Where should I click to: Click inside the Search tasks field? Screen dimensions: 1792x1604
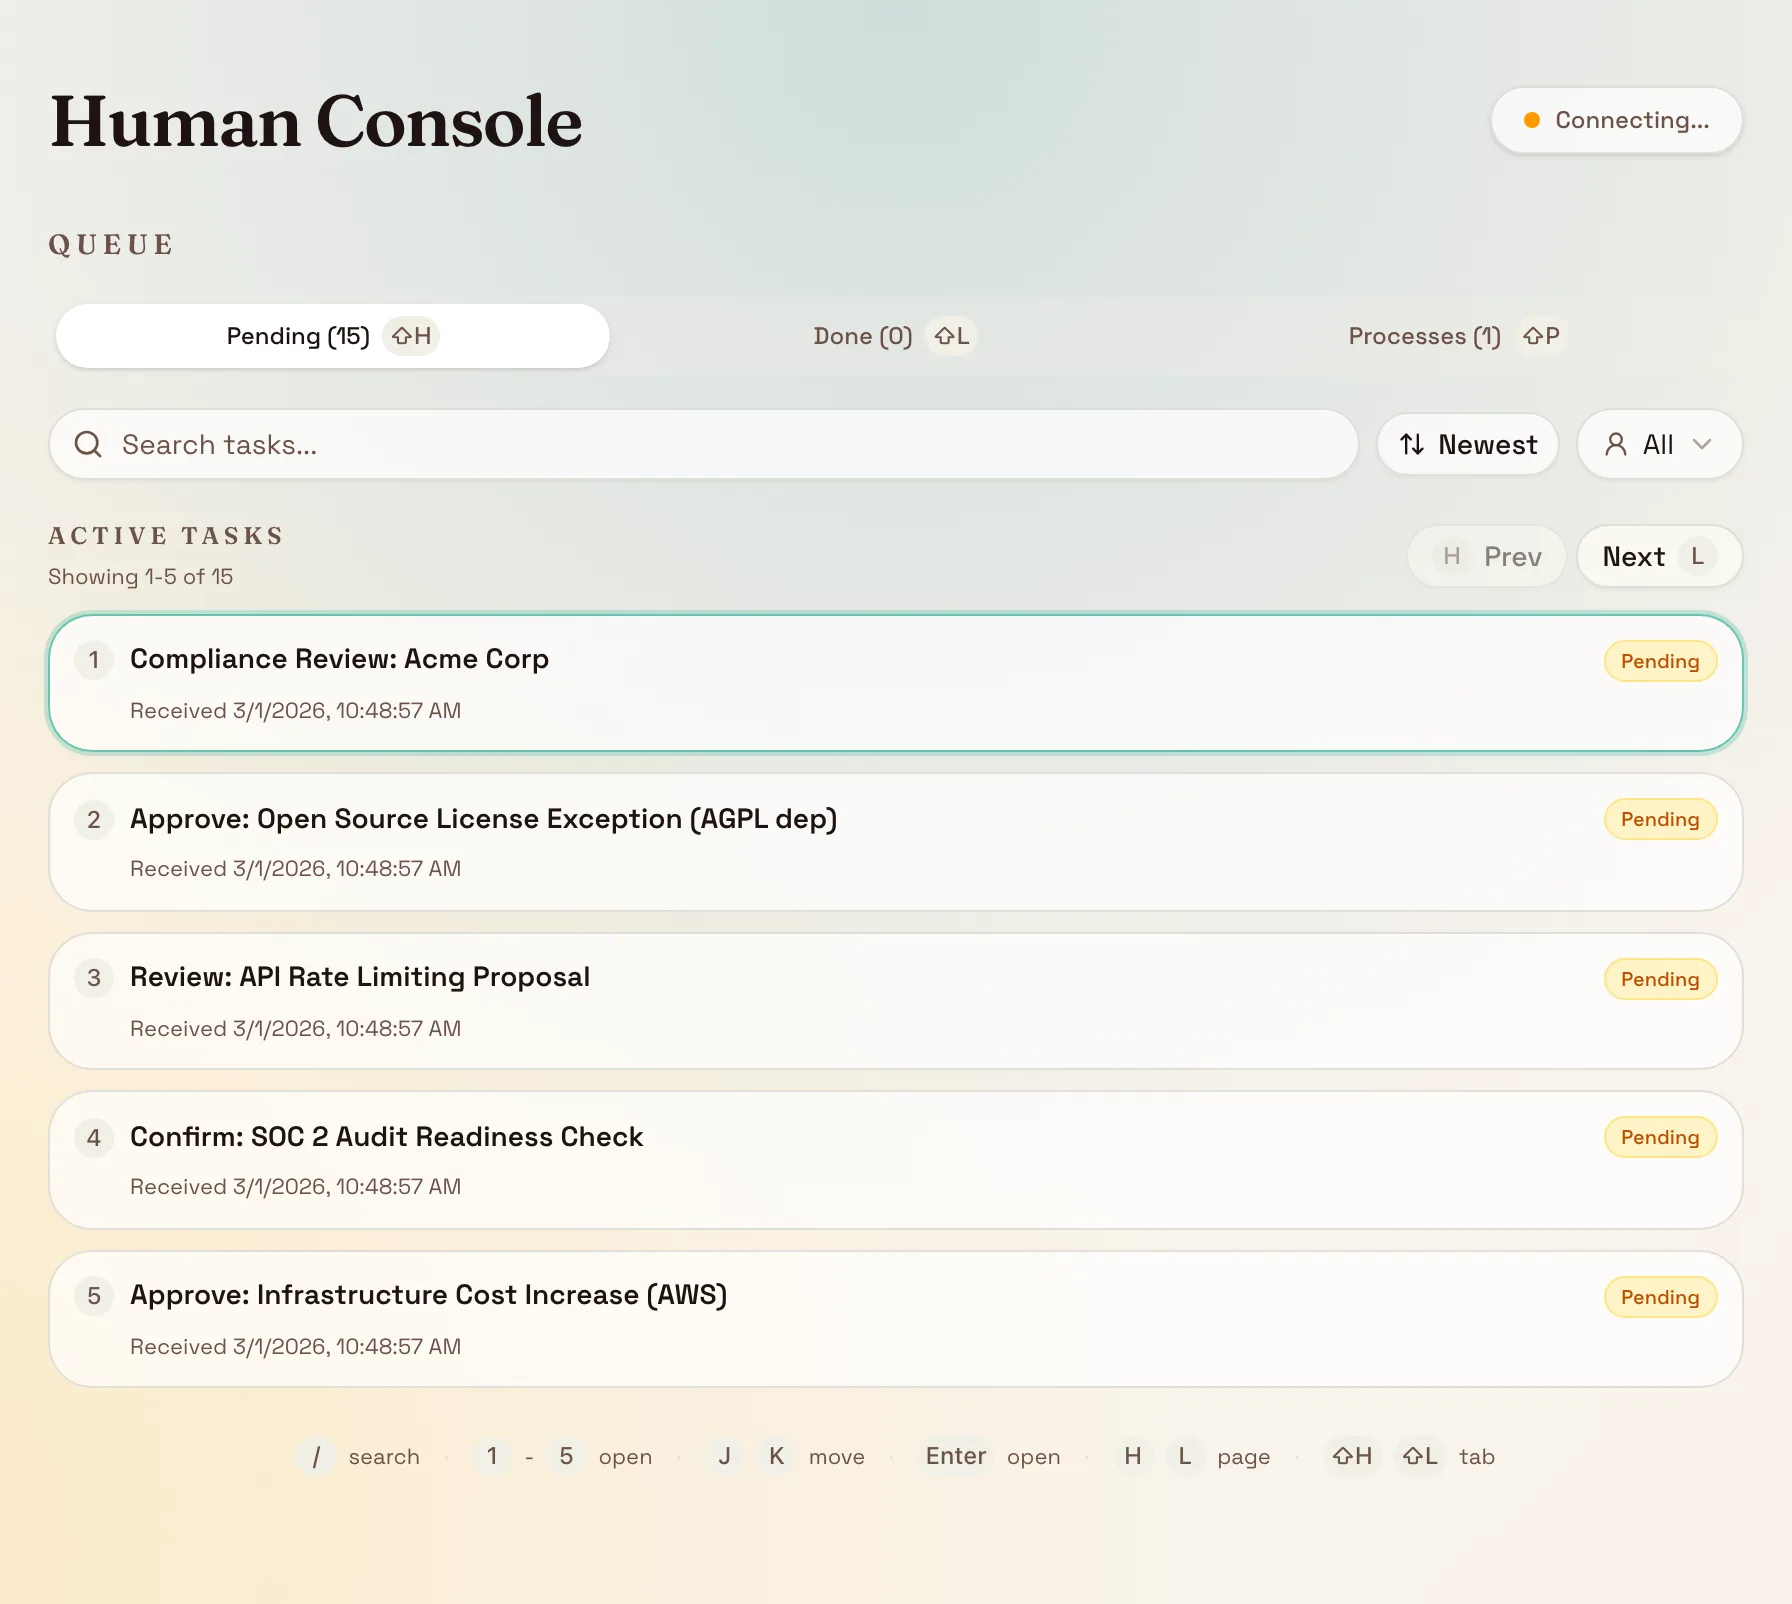(x=700, y=444)
